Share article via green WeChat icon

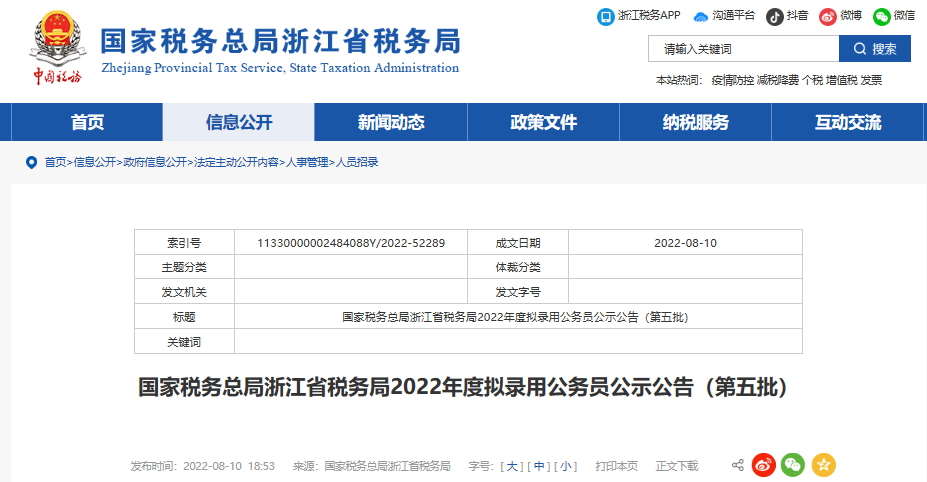pos(793,465)
